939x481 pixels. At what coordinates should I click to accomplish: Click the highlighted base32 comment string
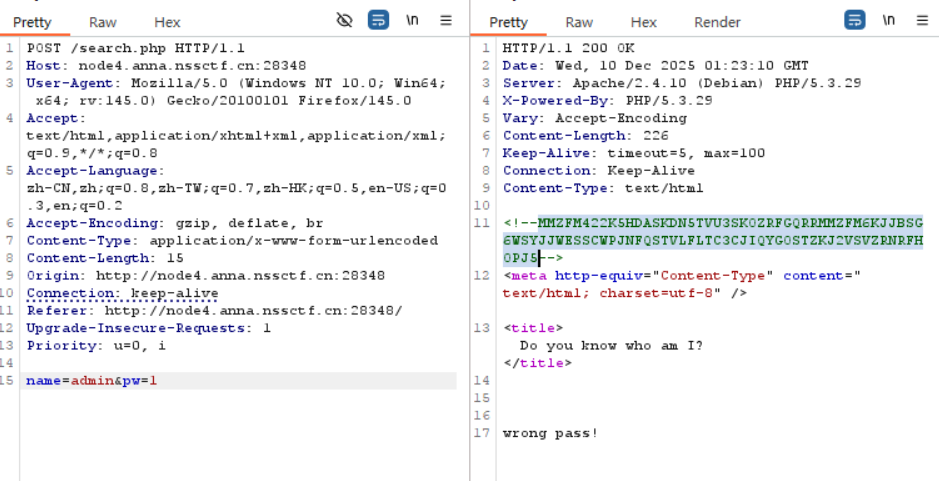coord(713,241)
